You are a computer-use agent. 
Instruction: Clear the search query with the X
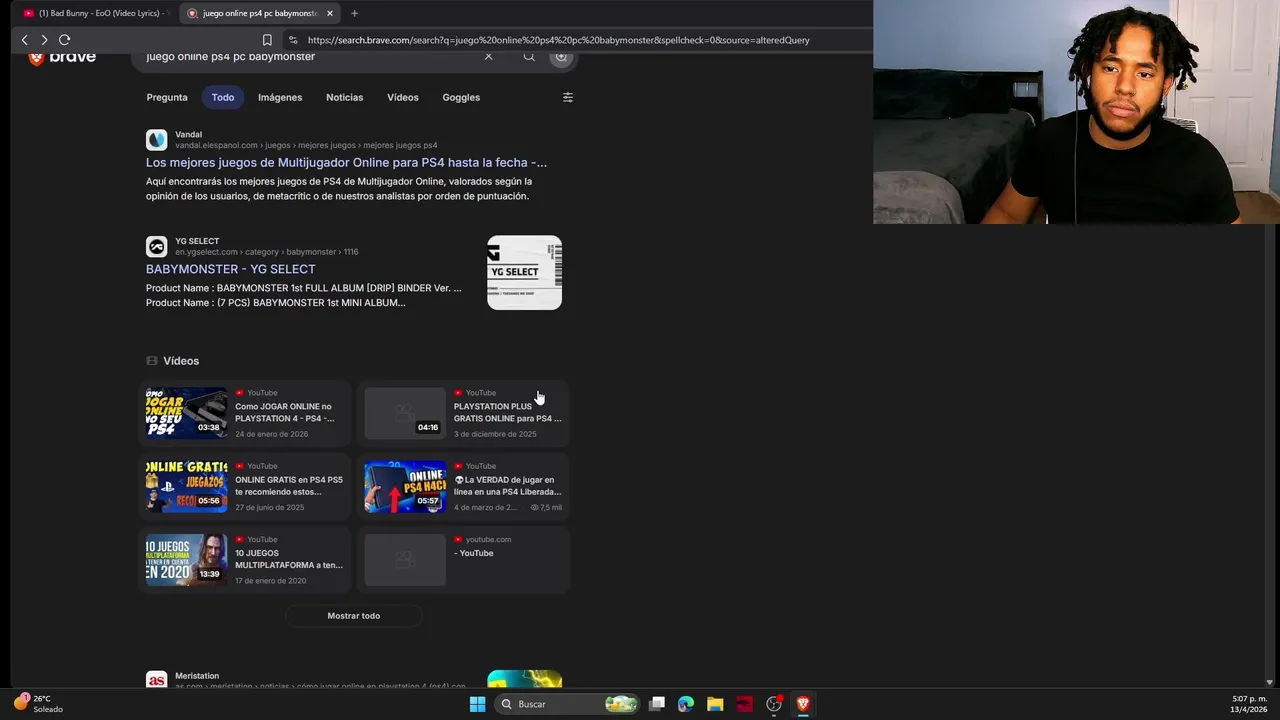click(x=488, y=56)
